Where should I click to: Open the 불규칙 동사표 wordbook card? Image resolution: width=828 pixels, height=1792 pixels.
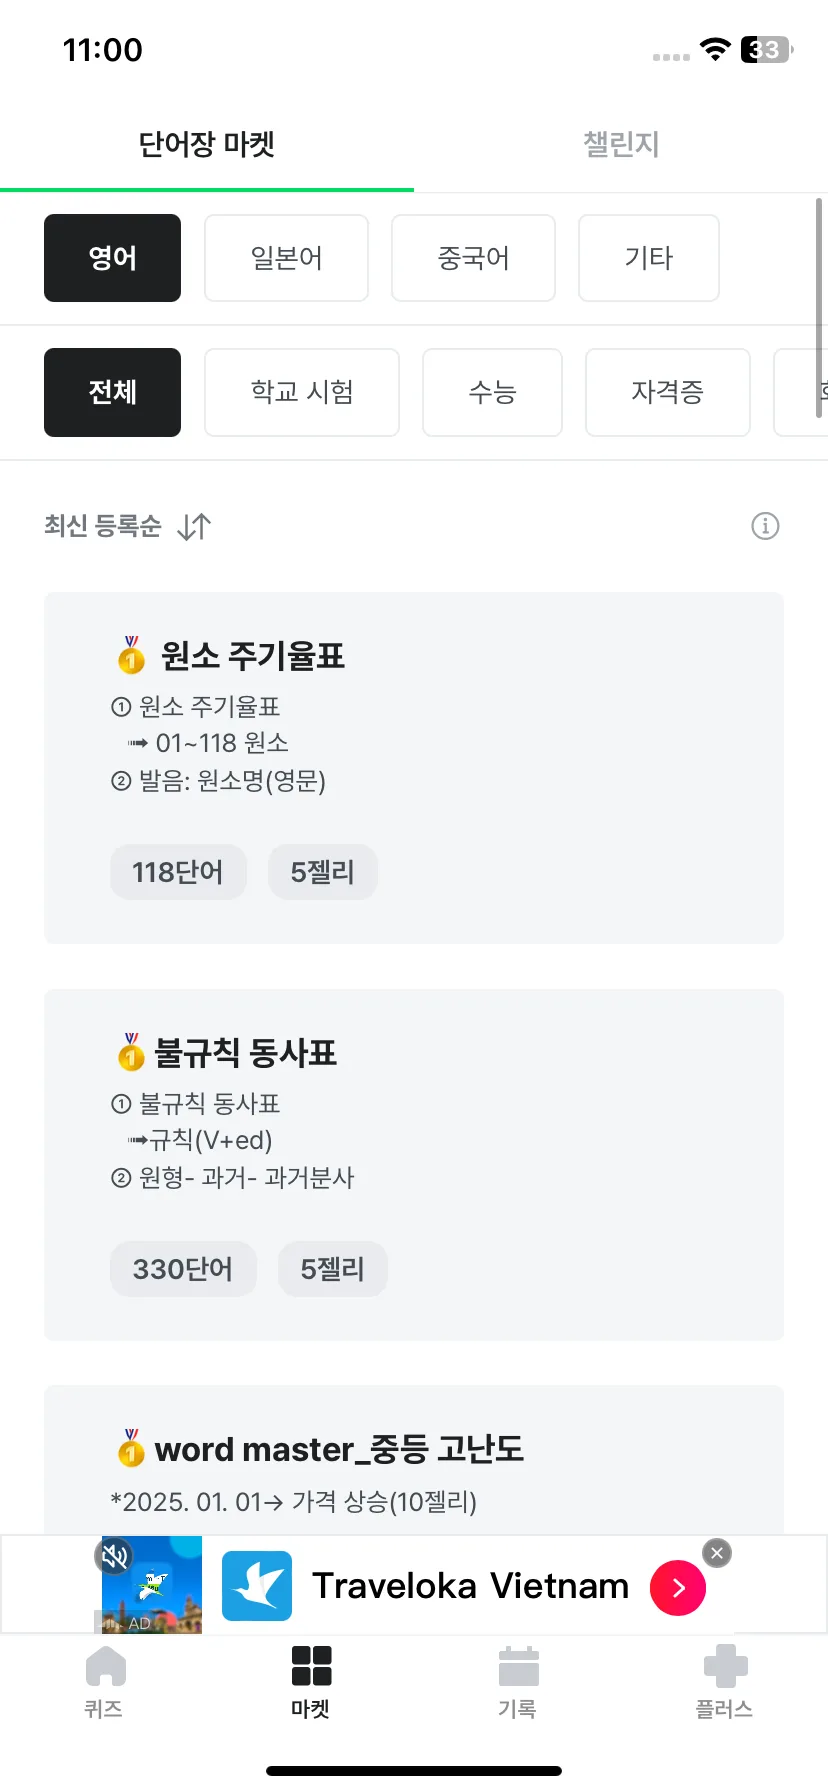point(414,1165)
